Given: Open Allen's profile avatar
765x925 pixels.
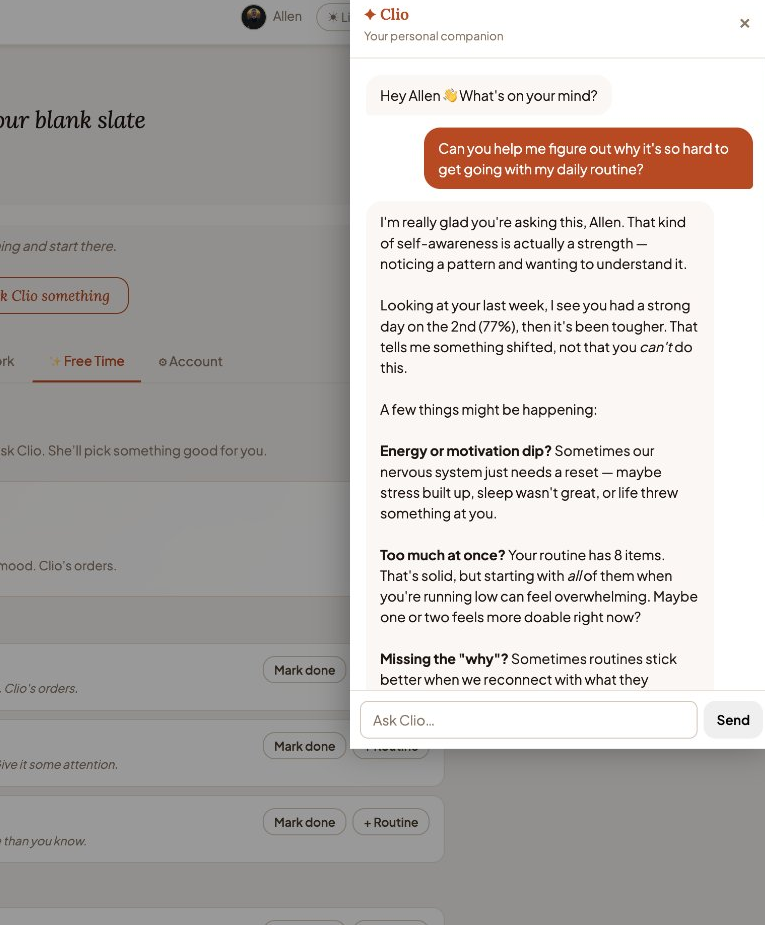Looking at the screenshot, I should coord(254,17).
